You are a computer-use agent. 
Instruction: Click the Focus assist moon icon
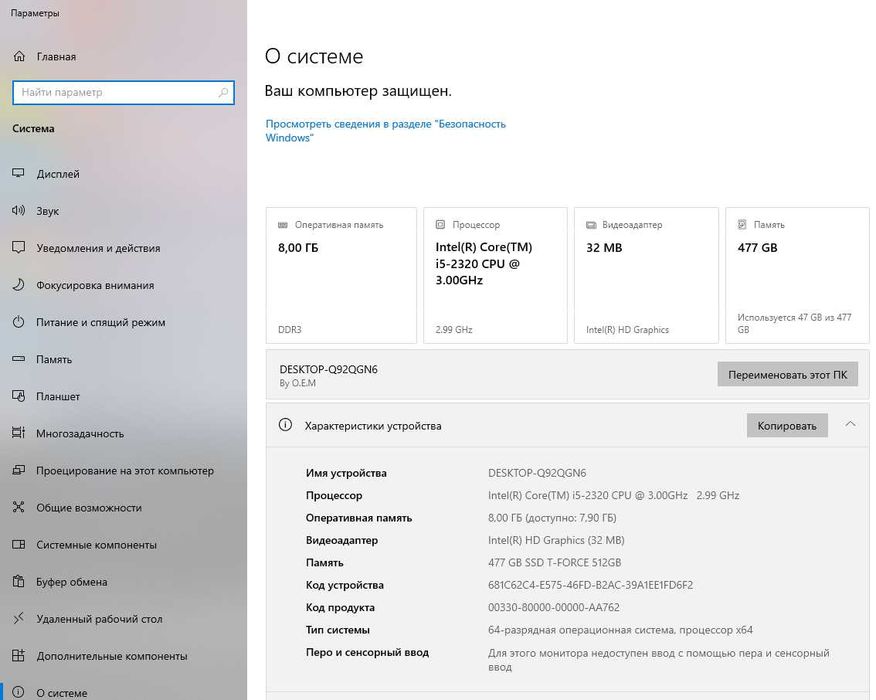pos(18,285)
